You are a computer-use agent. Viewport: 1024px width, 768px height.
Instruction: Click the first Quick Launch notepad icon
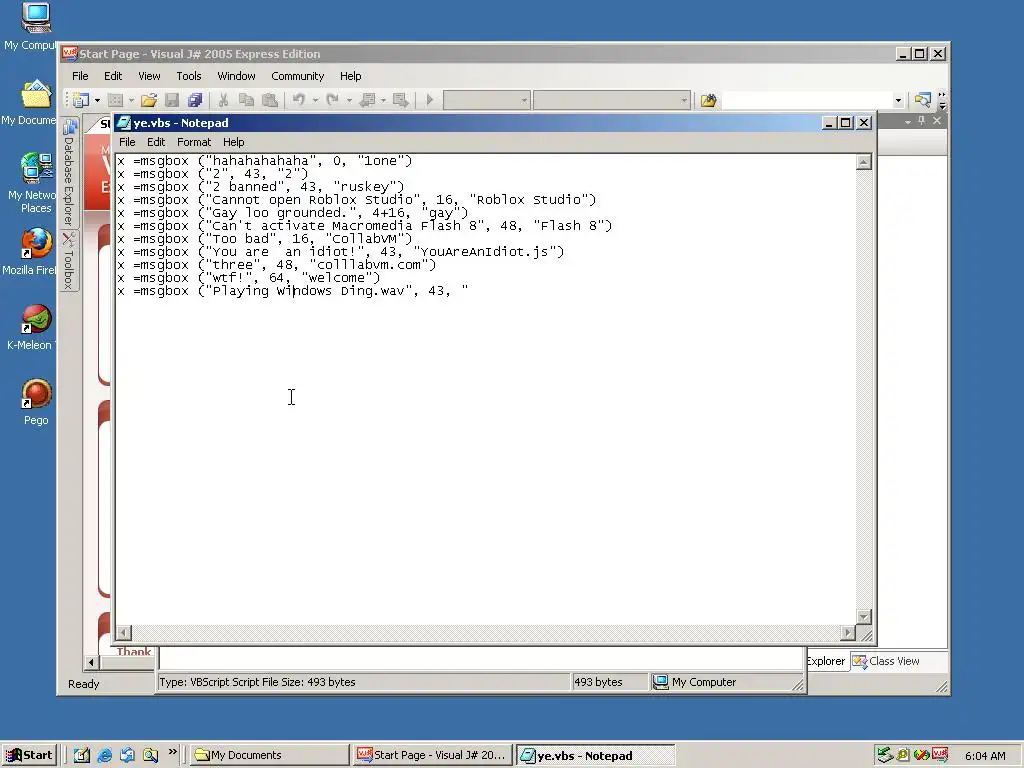click(82, 755)
